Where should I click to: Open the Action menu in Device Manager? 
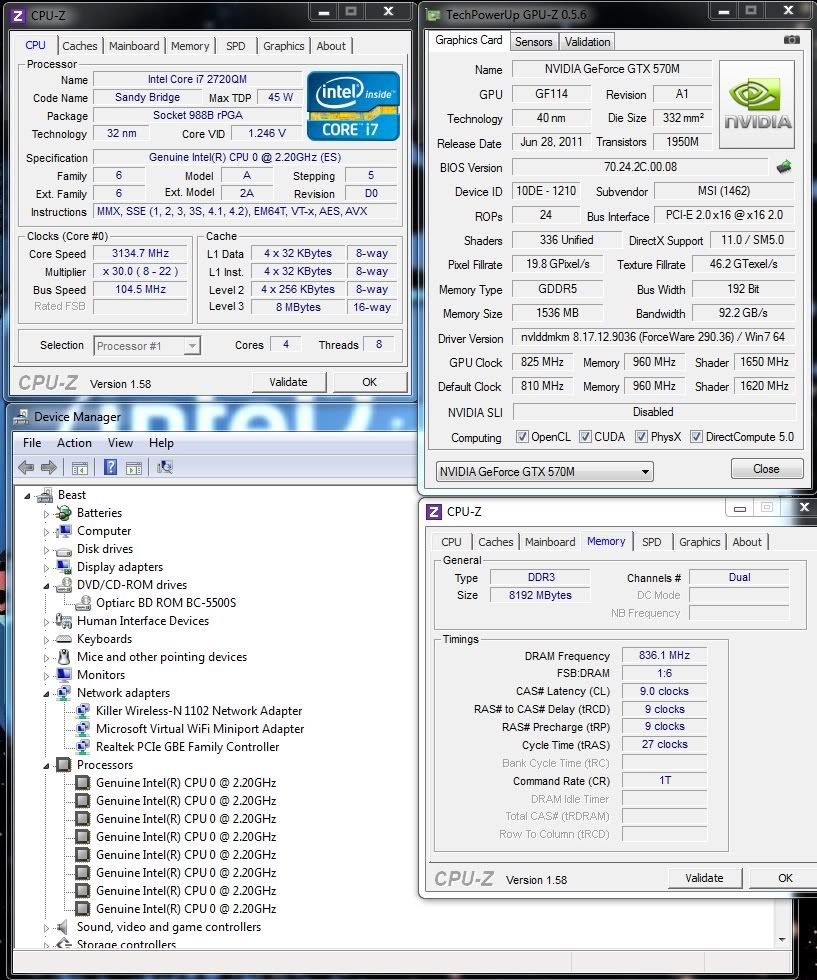click(74, 443)
